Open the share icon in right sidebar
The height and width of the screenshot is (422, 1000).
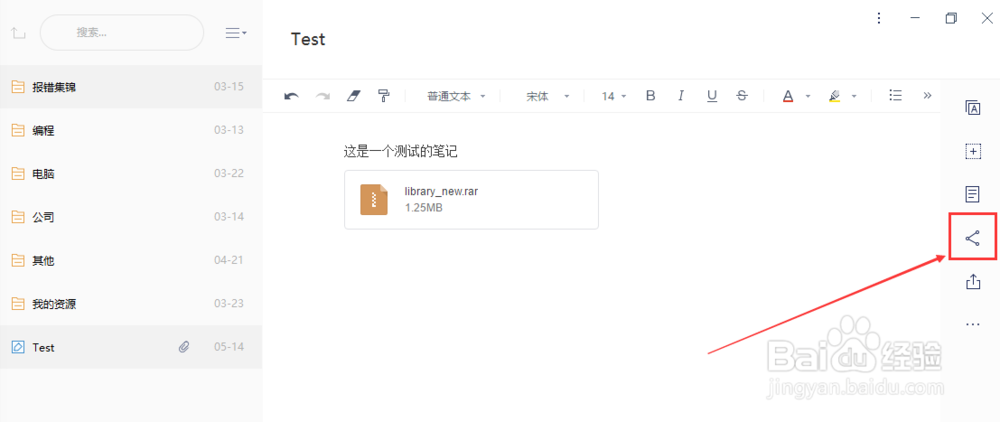point(973,238)
